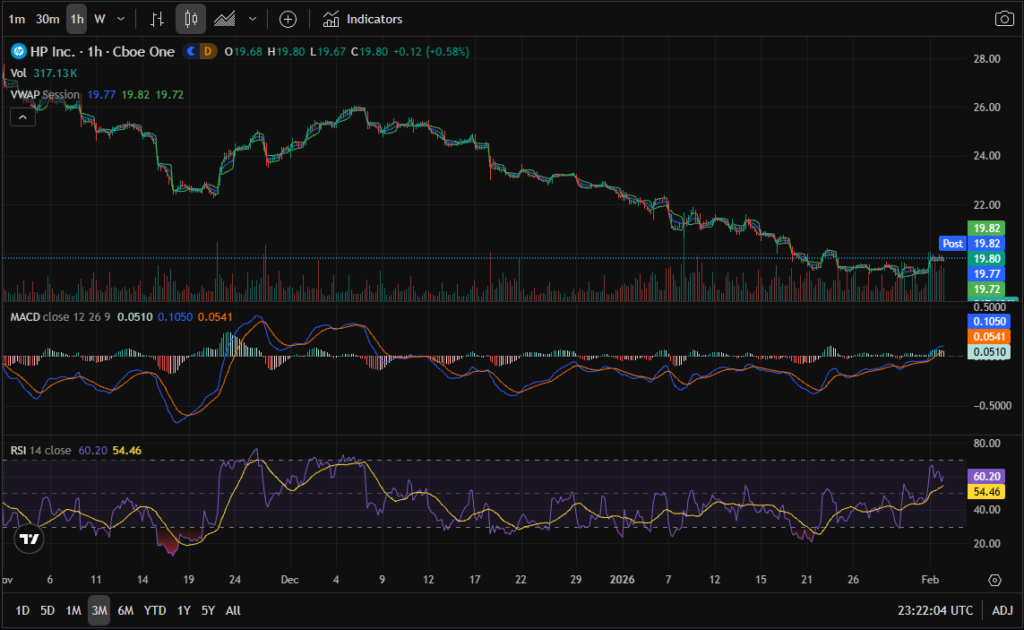Switch to the area chart style icon
1024x630 pixels.
(225, 19)
